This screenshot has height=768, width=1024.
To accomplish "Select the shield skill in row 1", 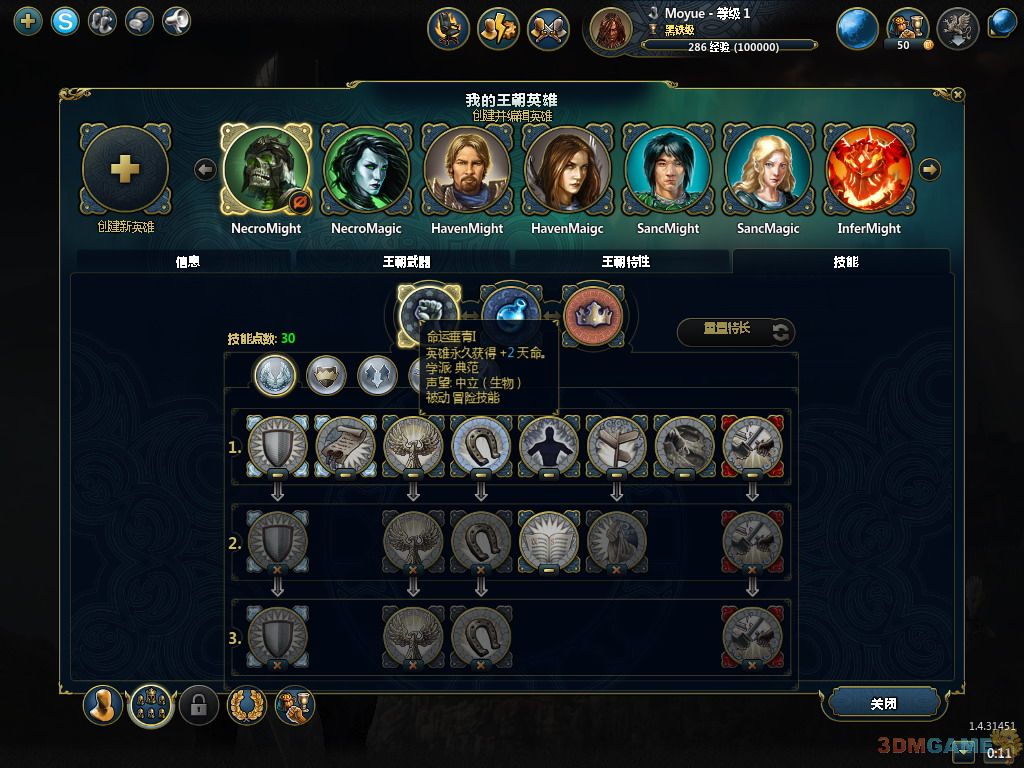I will tap(277, 447).
